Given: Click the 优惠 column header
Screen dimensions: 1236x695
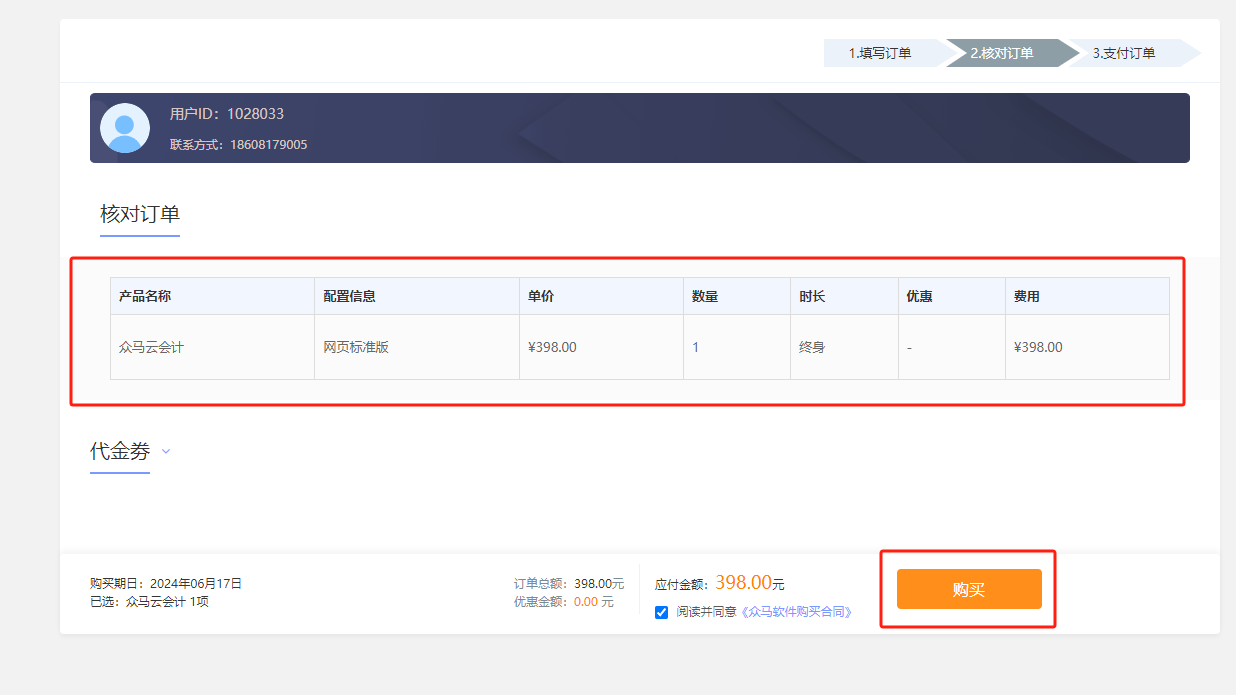Looking at the screenshot, I should point(952,296).
